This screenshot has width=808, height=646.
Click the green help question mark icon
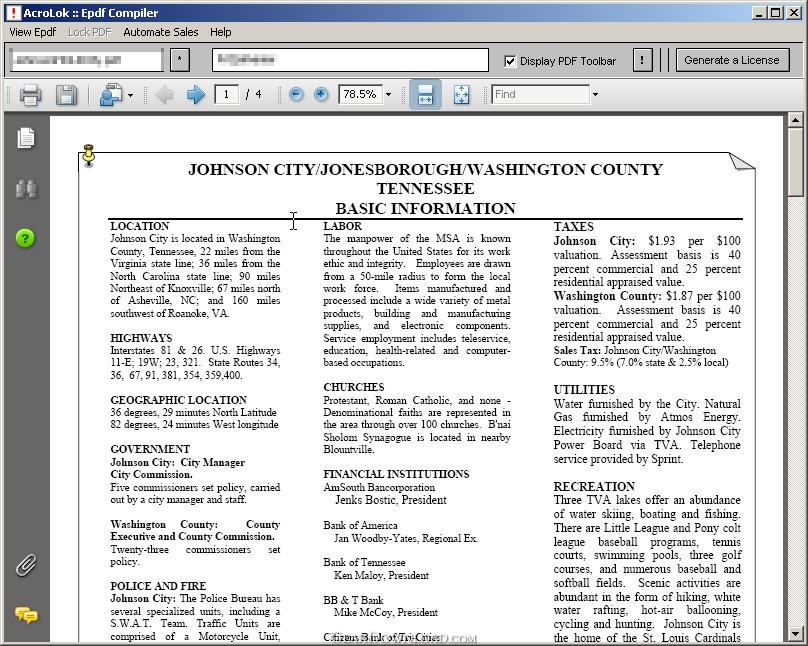pos(26,238)
